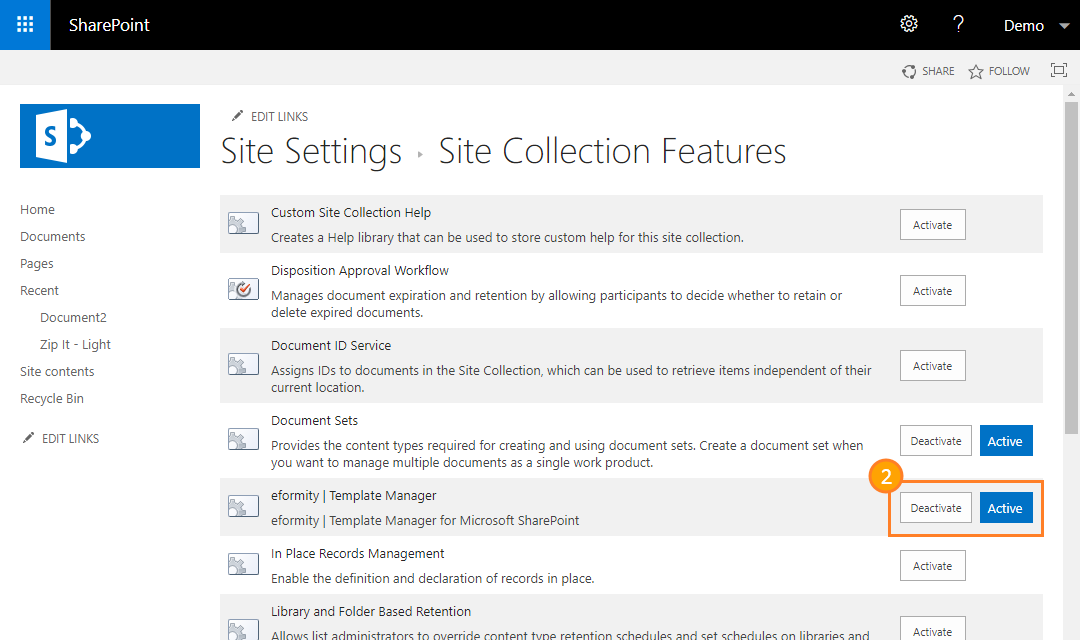This screenshot has width=1080, height=640.
Task: Click Custom Site Collection Help feature icon
Action: coord(243,223)
